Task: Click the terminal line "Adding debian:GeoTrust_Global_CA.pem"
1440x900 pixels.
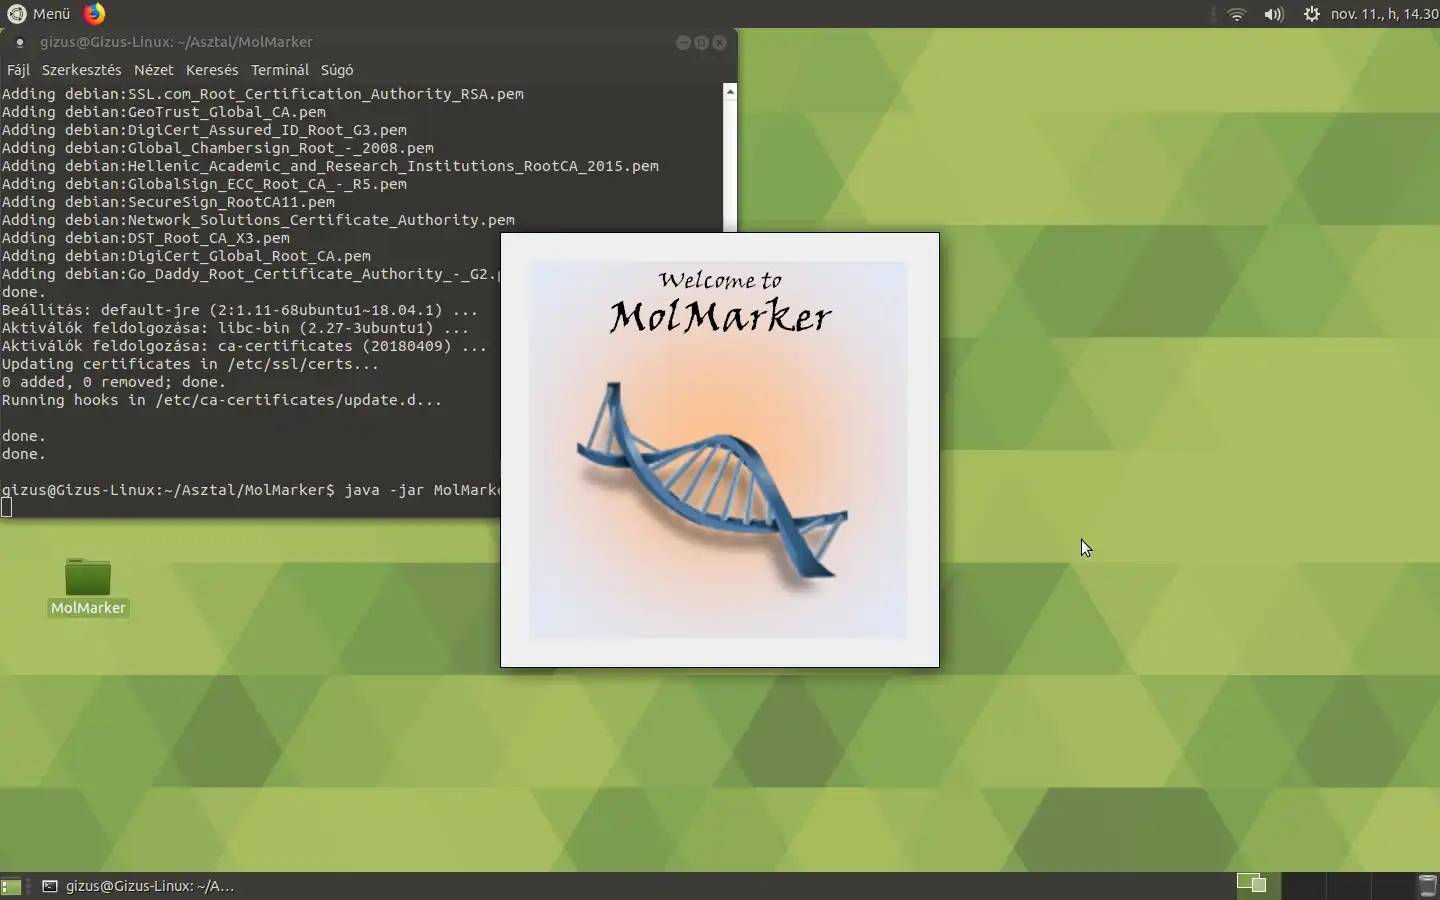Action: click(164, 112)
